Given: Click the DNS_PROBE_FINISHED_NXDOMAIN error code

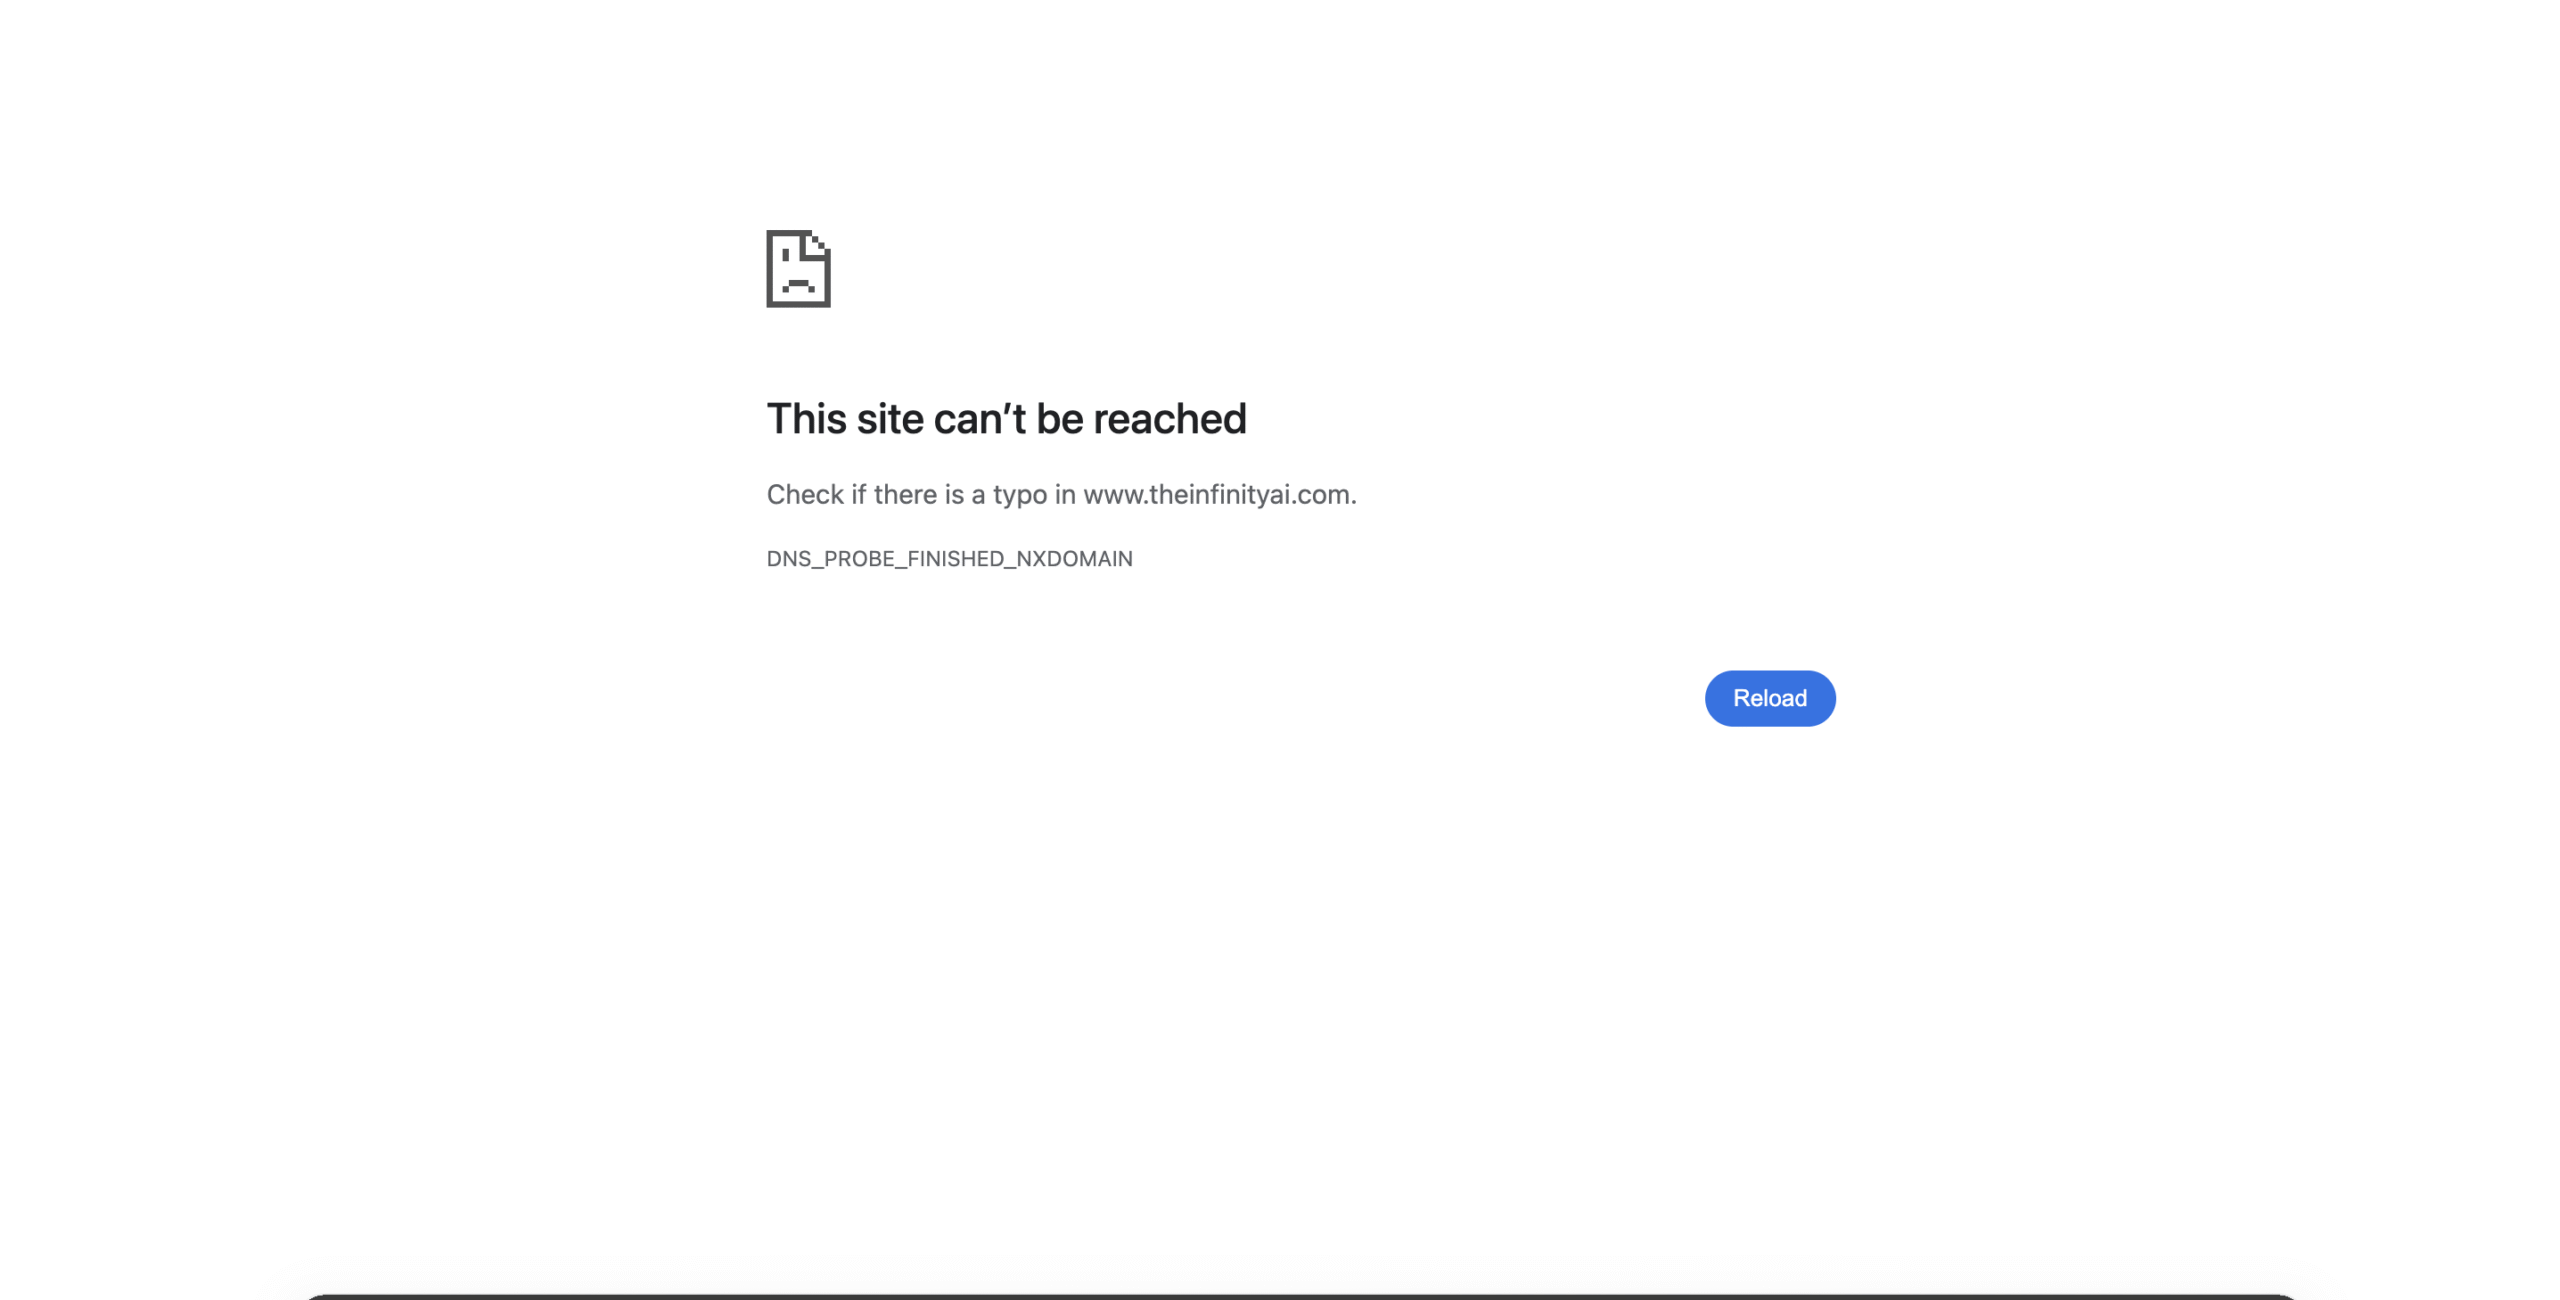Looking at the screenshot, I should tap(949, 559).
